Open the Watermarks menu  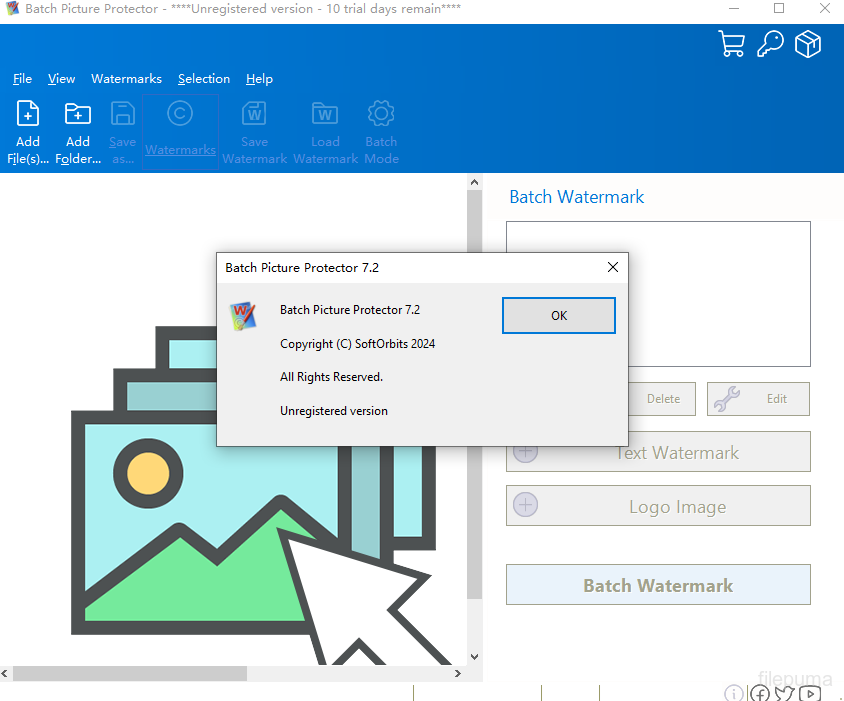[126, 79]
